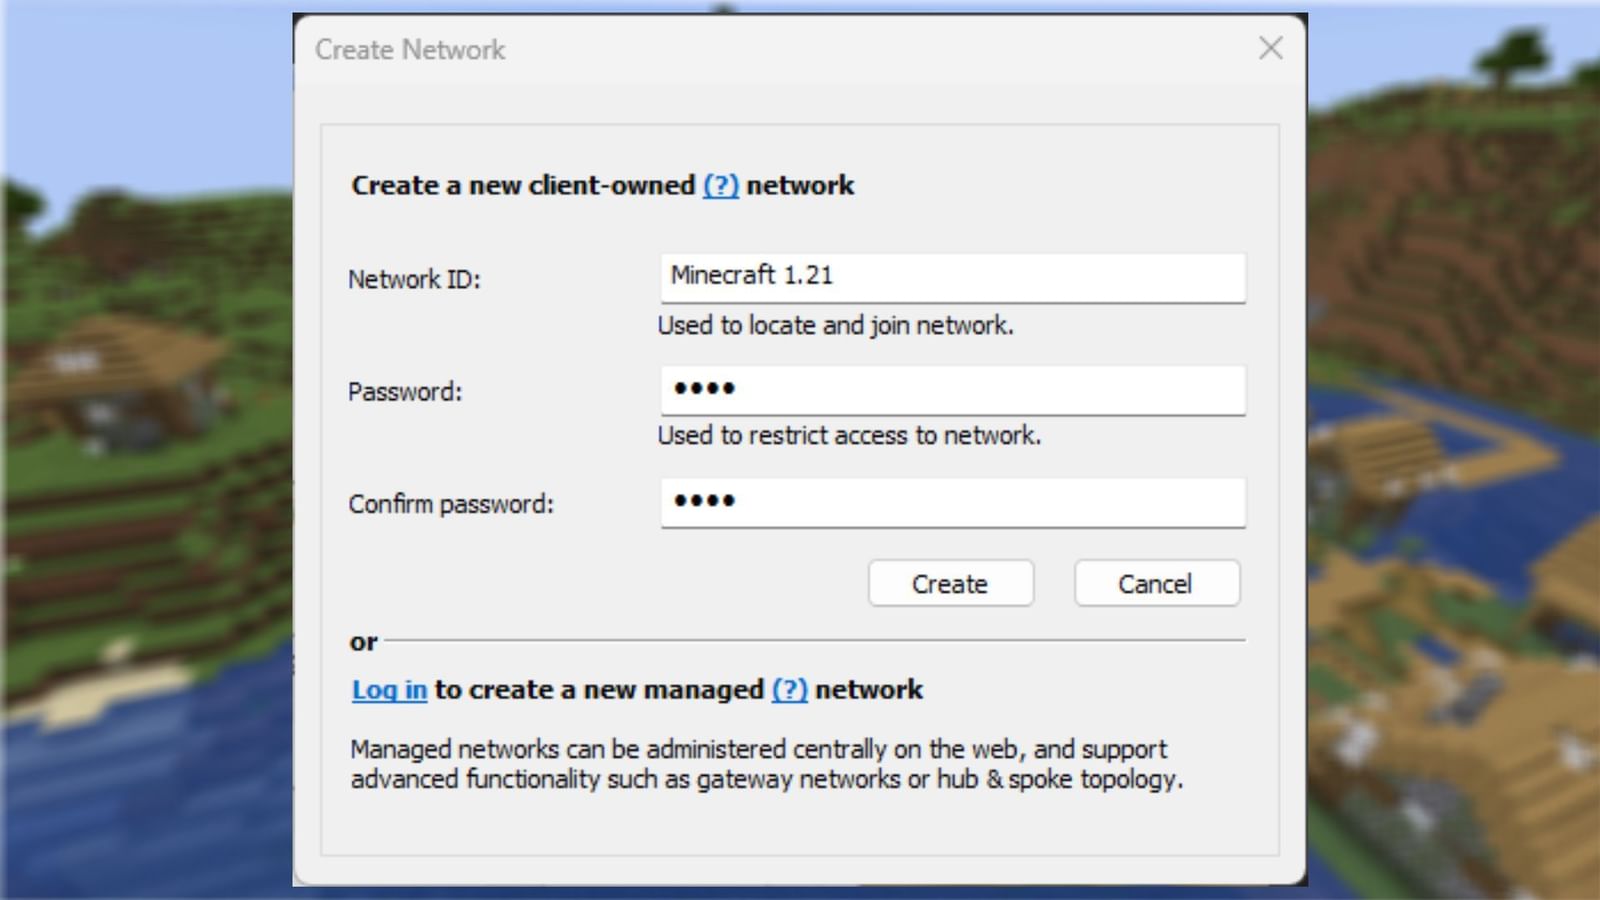Click the hint Used to locate and join network
The height and width of the screenshot is (900, 1600).
pos(835,325)
